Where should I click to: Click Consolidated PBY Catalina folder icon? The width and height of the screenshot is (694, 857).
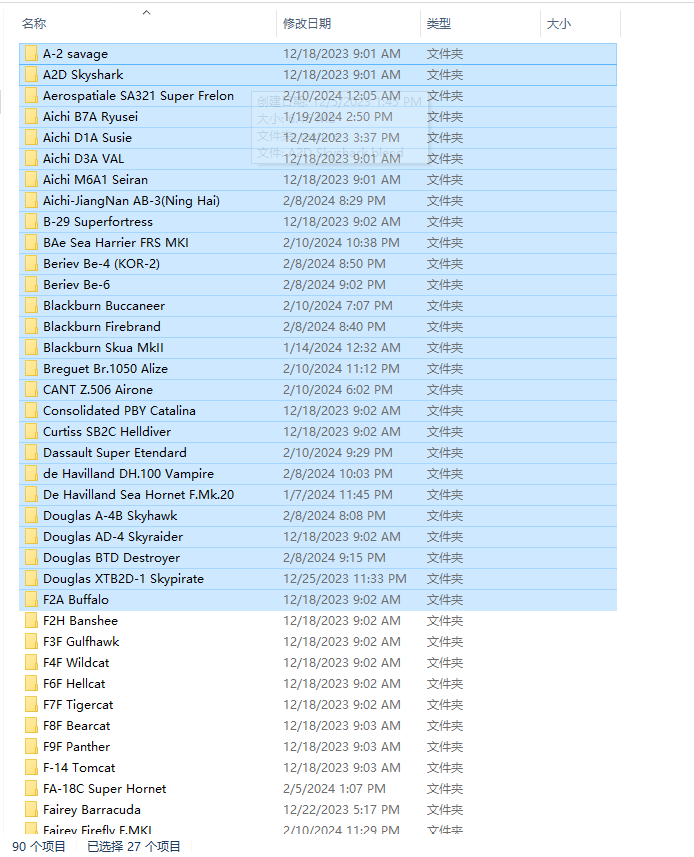point(31,410)
